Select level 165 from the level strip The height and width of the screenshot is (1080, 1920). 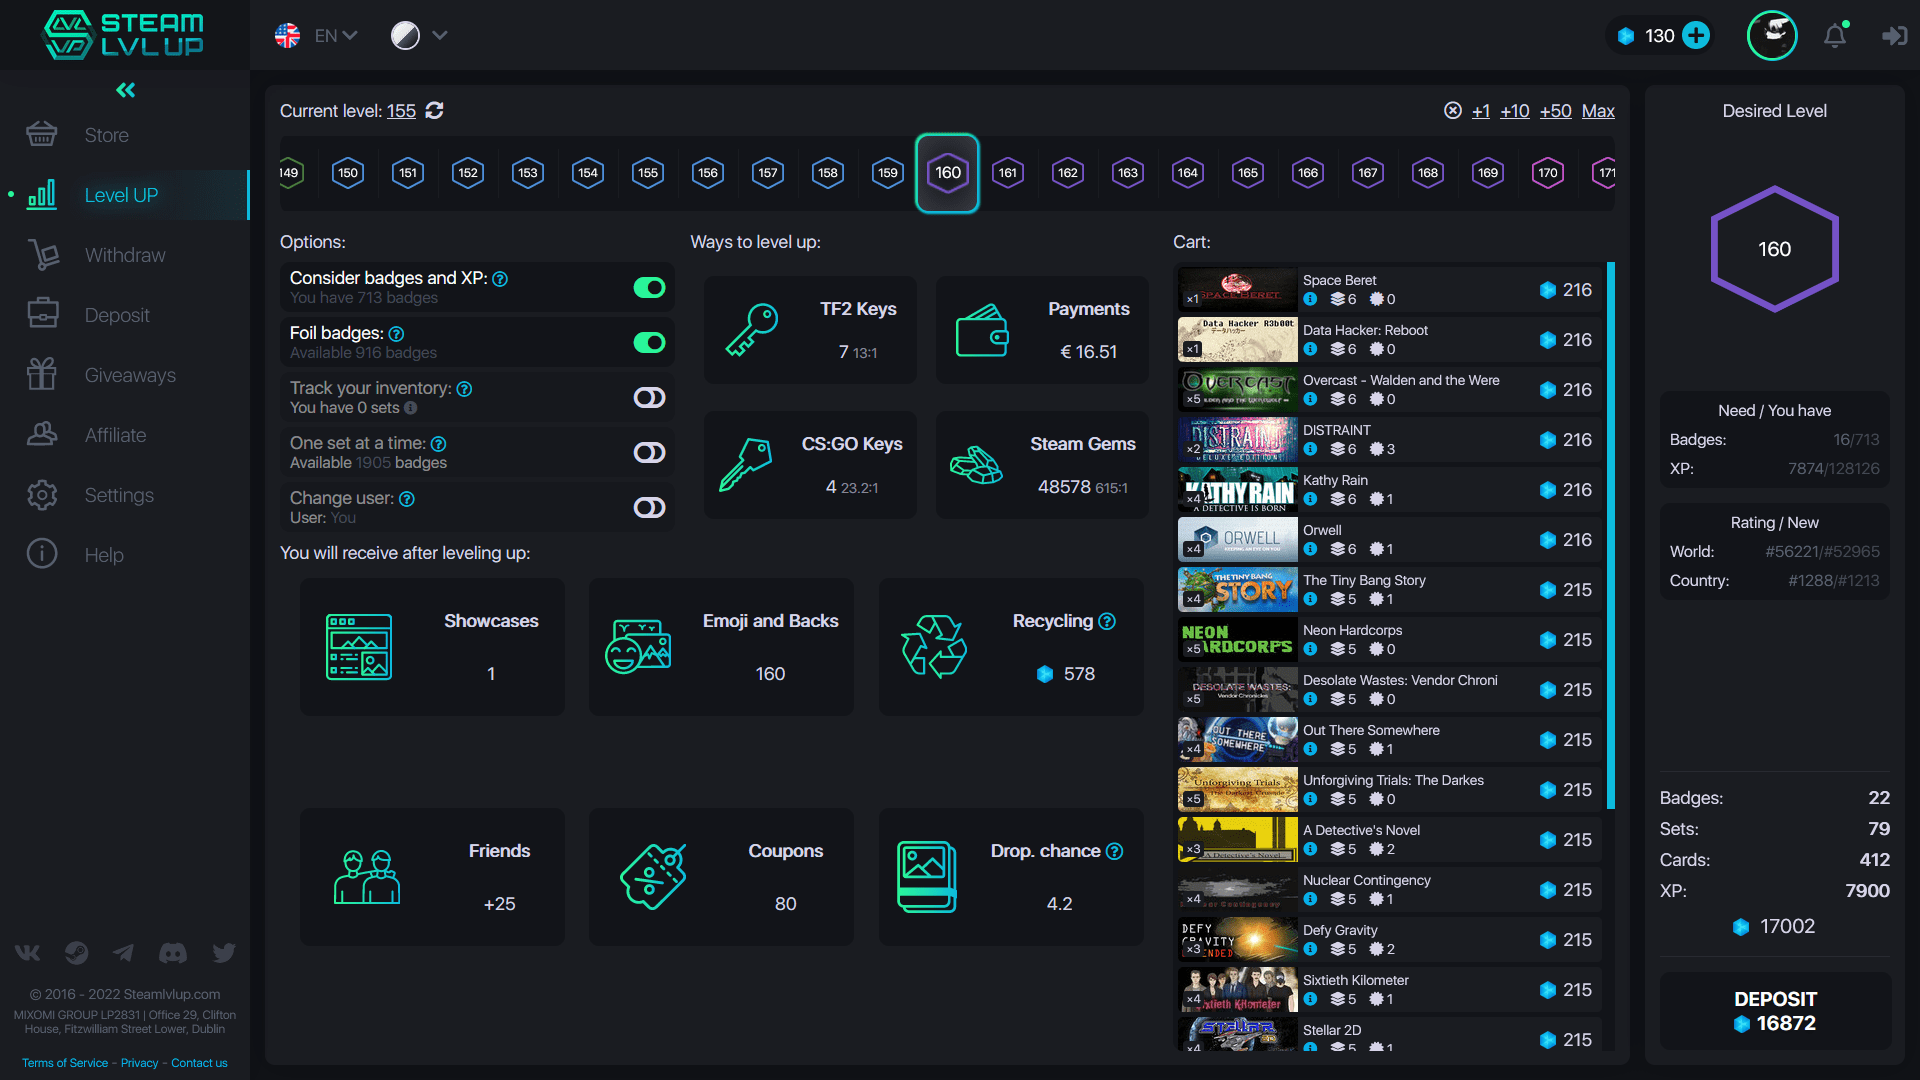(x=1247, y=172)
